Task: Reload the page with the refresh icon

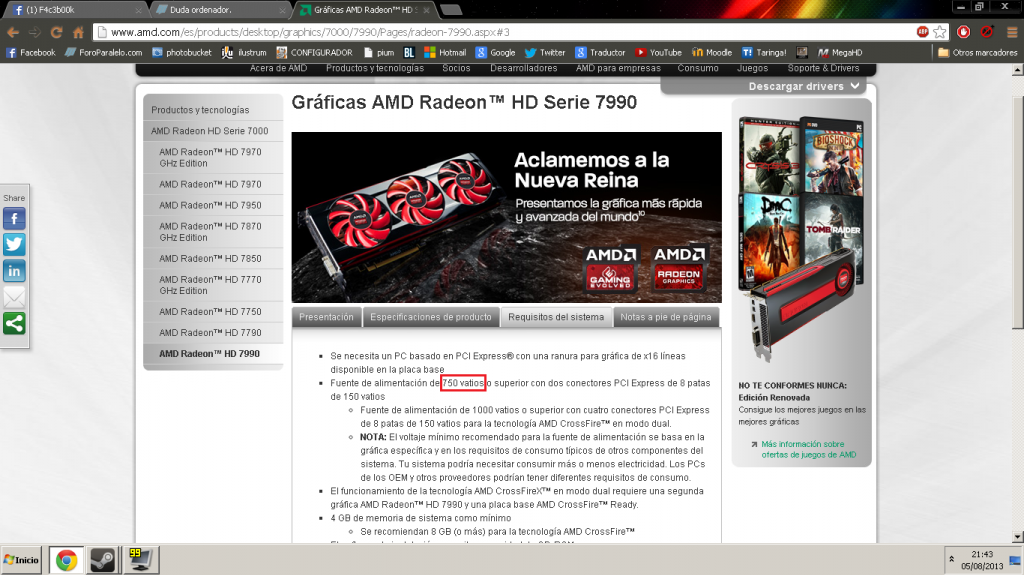Action: click(x=57, y=32)
